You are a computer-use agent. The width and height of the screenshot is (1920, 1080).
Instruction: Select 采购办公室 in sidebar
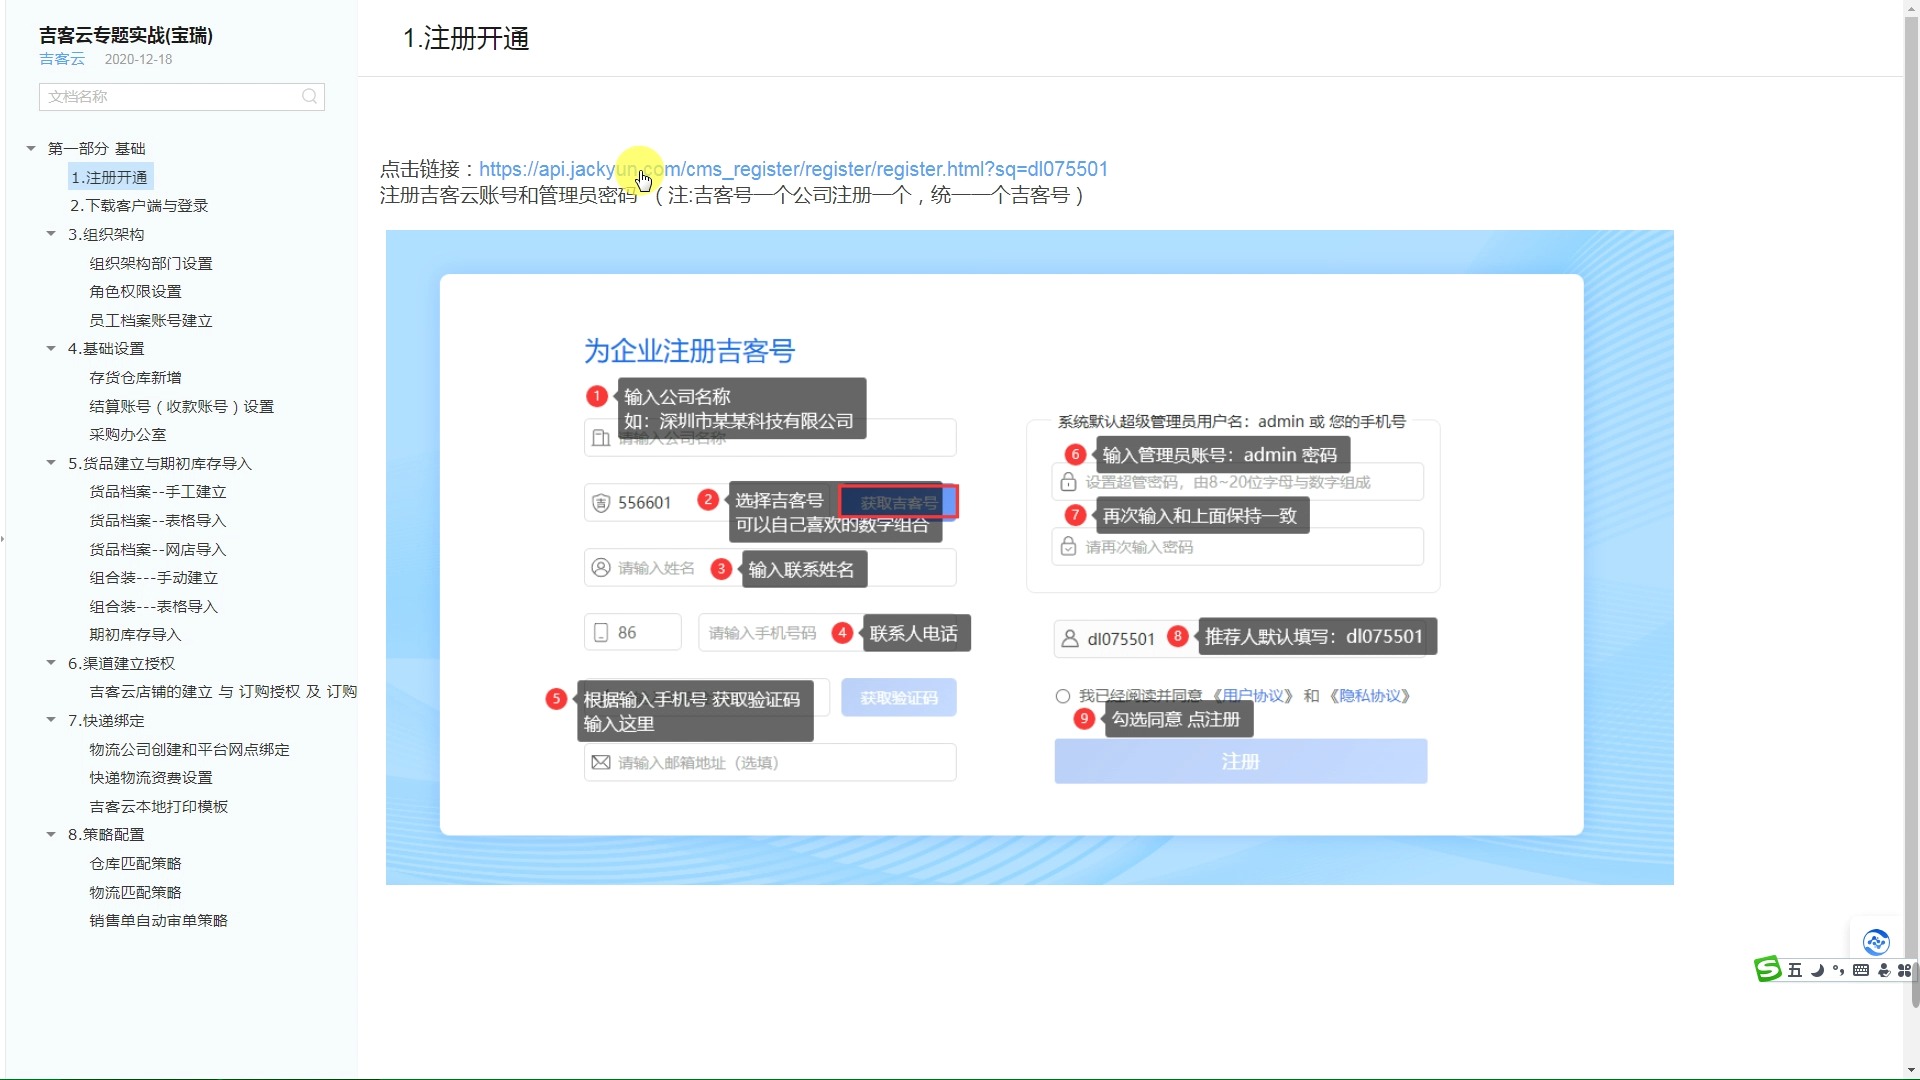[x=128, y=434]
